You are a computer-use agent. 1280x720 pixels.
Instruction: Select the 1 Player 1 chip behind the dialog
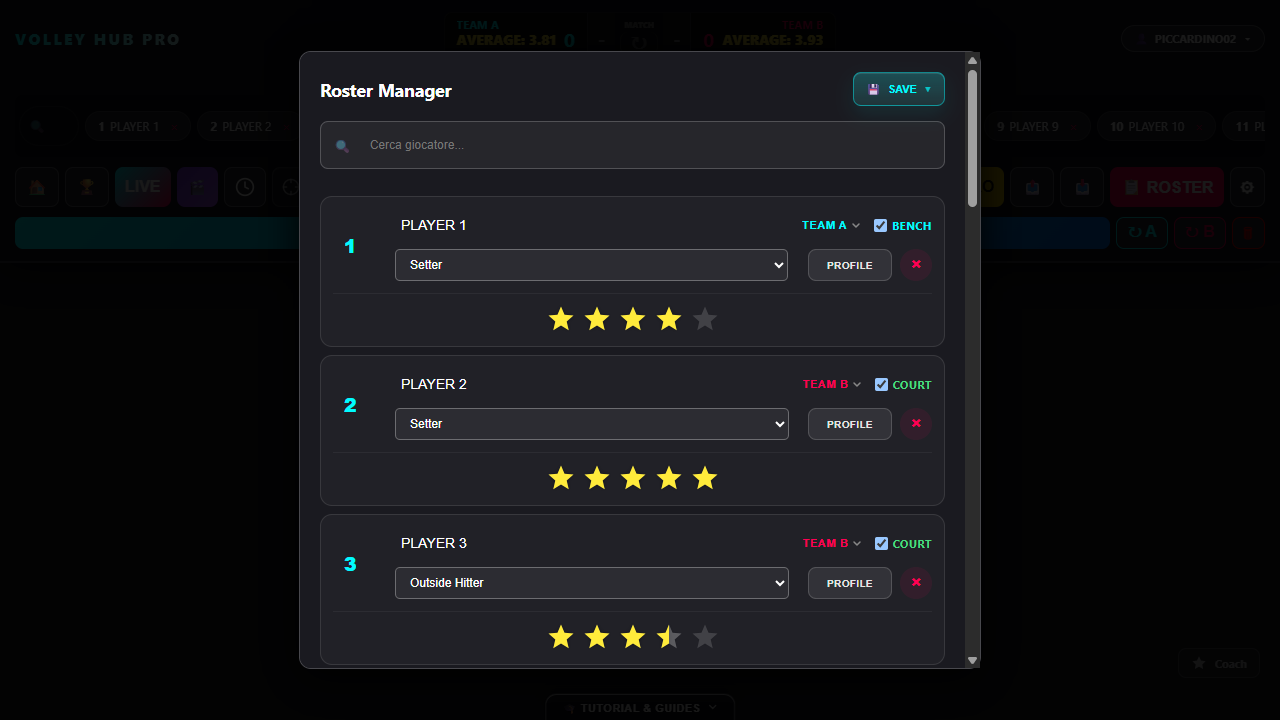[138, 127]
